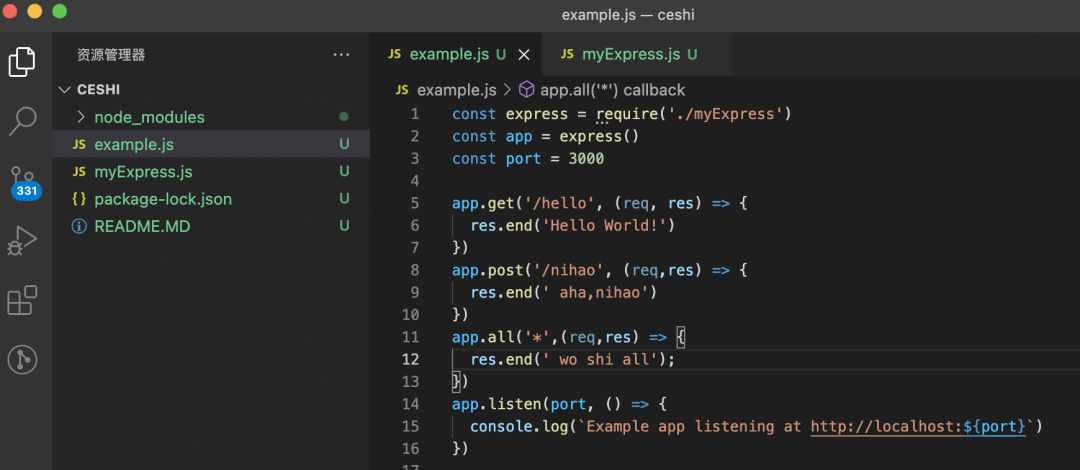Screen dimensions: 1080x470
Task: Click the 3000 port value on line 3
Action: tap(586, 159)
